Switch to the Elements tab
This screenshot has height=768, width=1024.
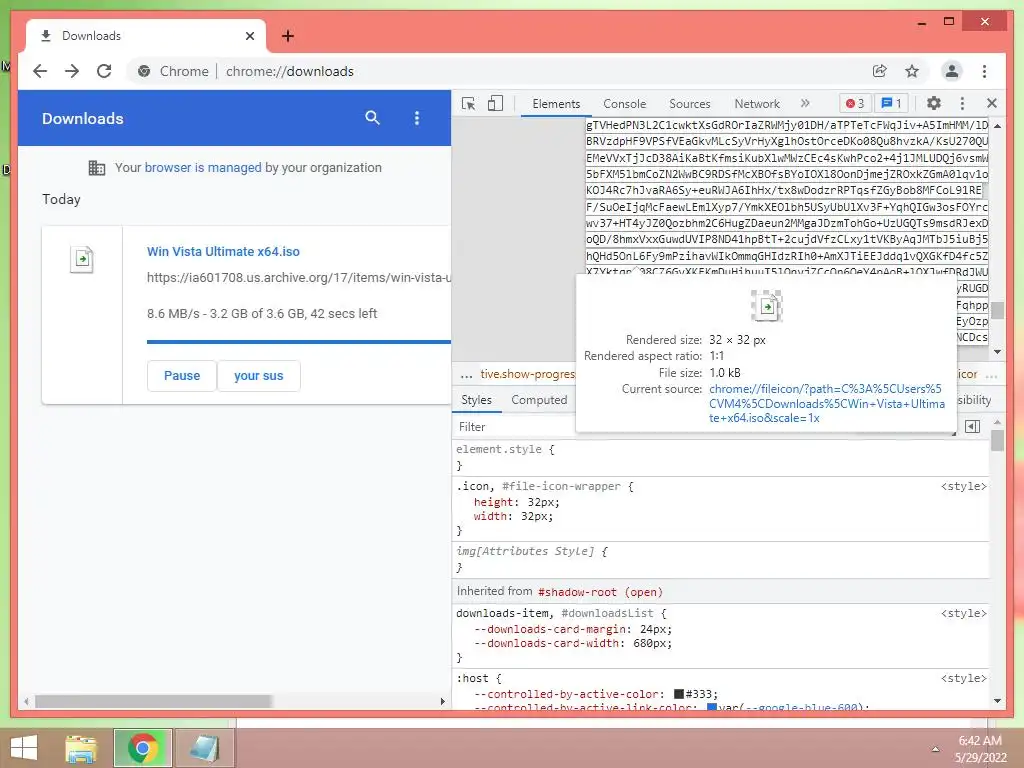tap(556, 104)
